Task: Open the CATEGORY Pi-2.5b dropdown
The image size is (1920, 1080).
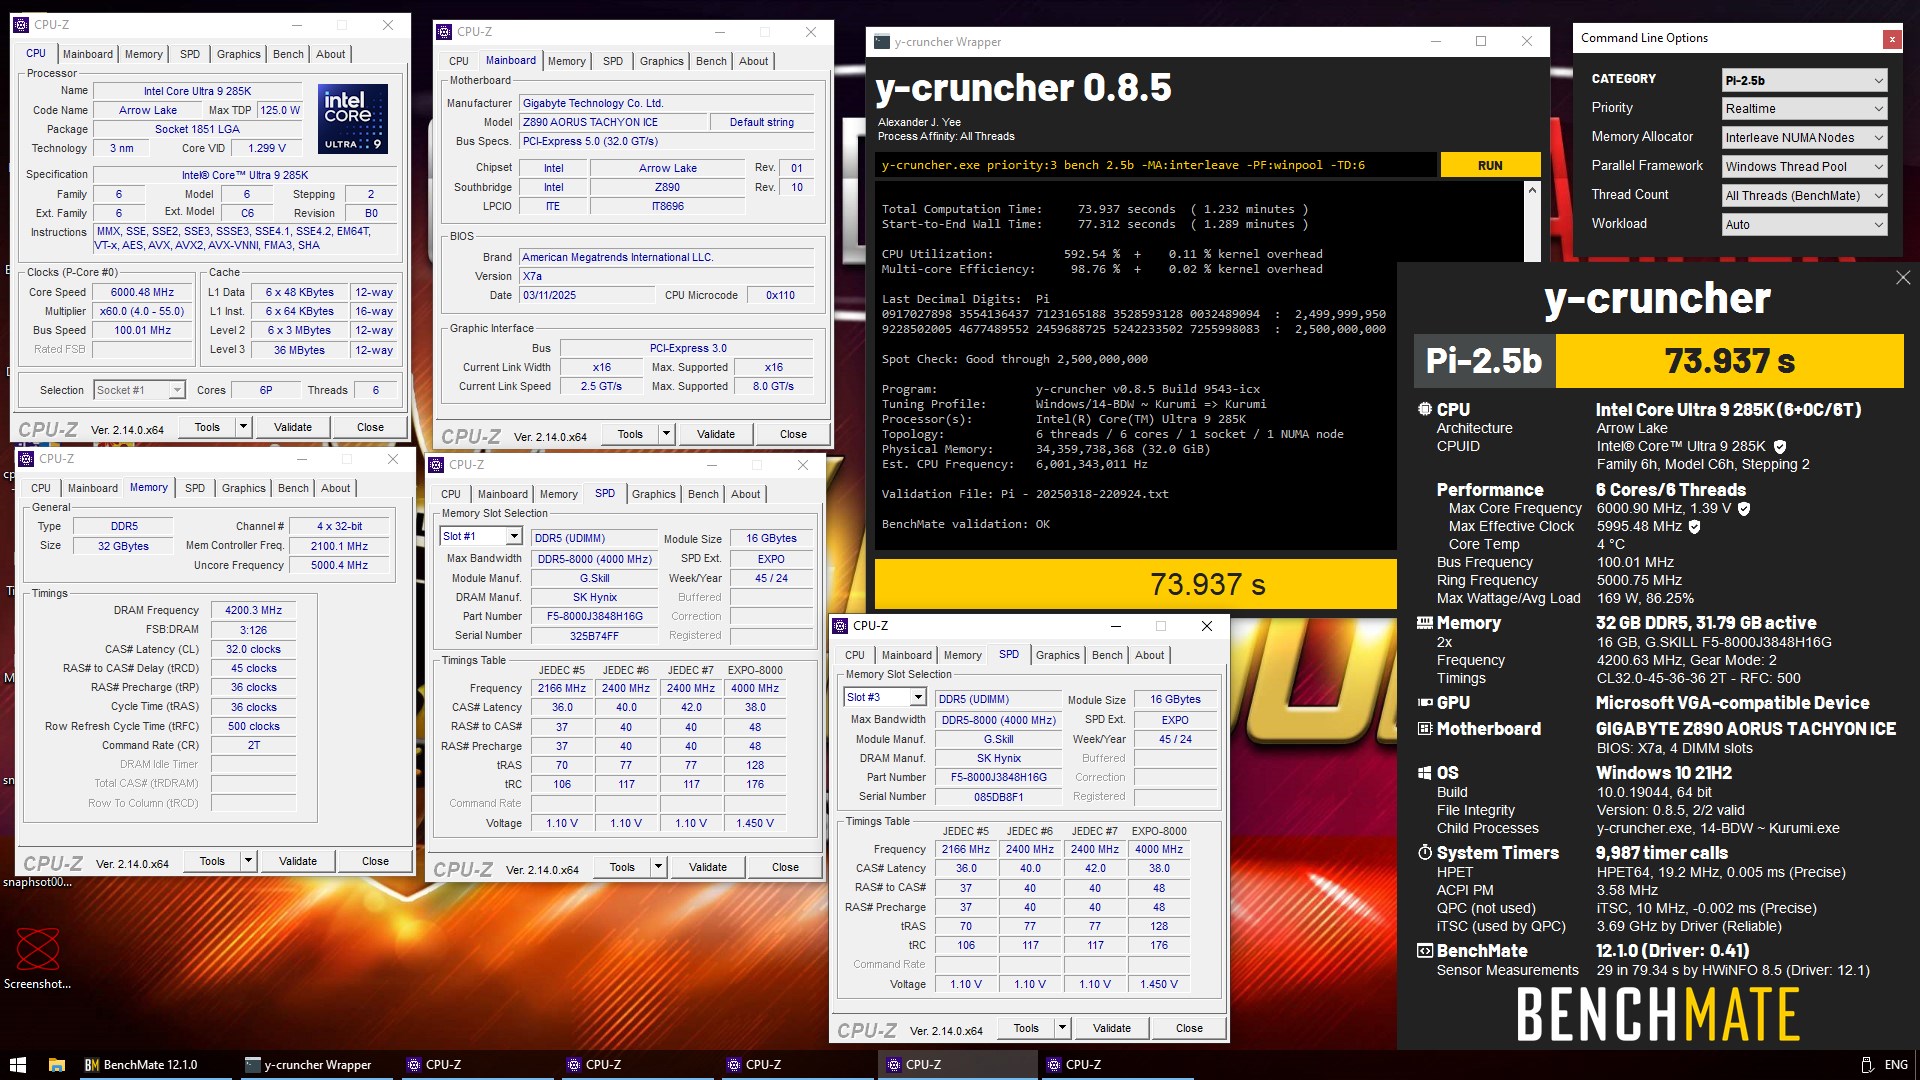Action: point(1804,80)
